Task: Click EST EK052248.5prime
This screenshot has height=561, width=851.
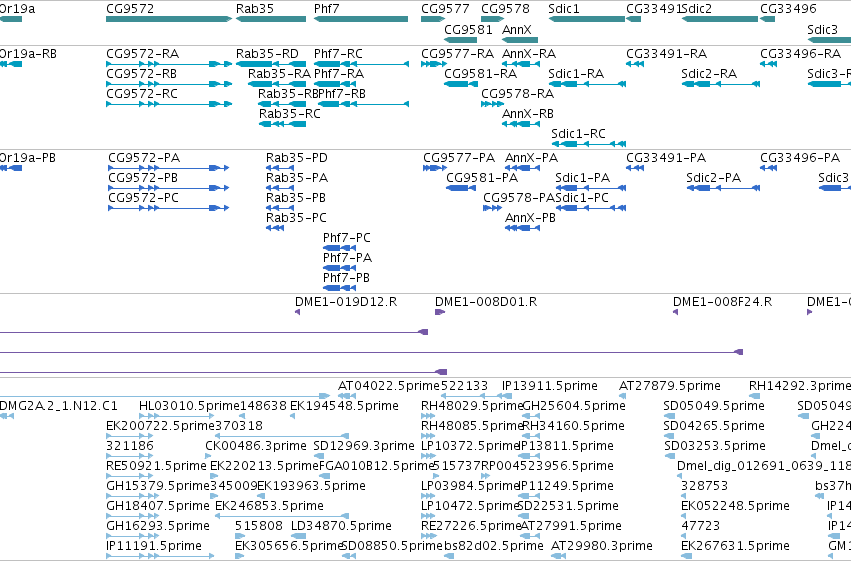Action: [735, 506]
